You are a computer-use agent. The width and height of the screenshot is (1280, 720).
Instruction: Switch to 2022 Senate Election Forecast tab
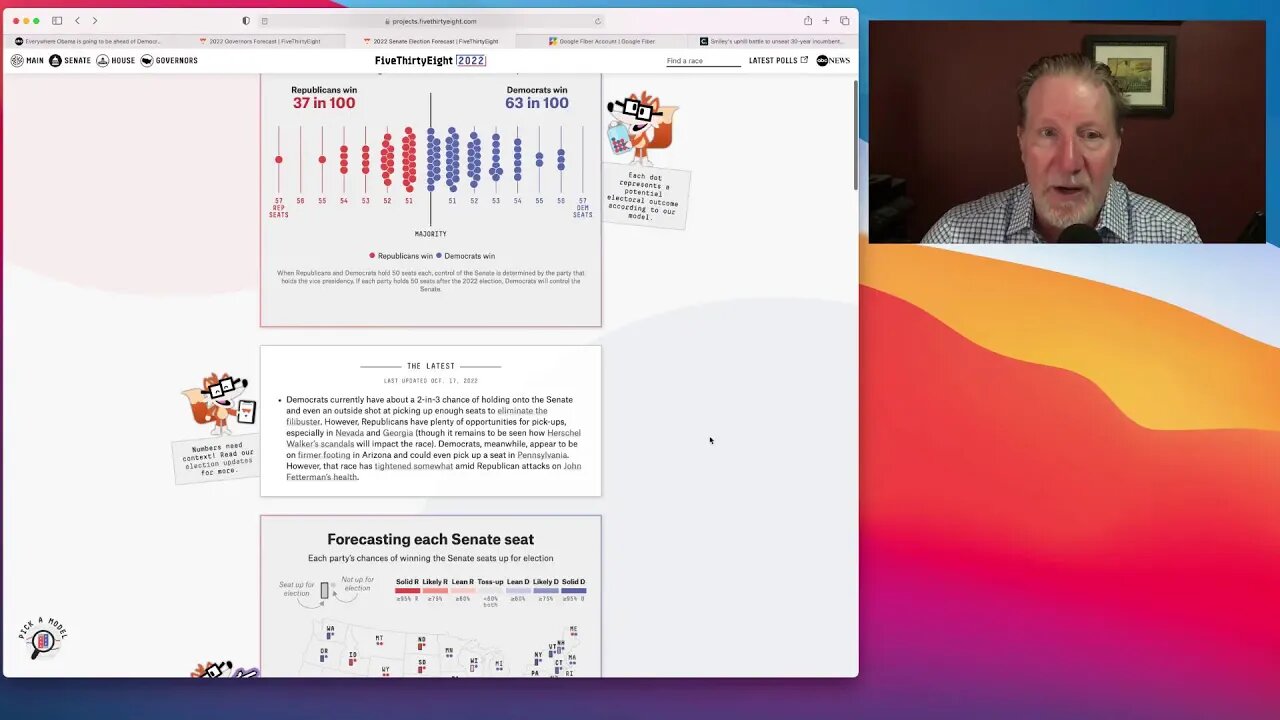431,41
